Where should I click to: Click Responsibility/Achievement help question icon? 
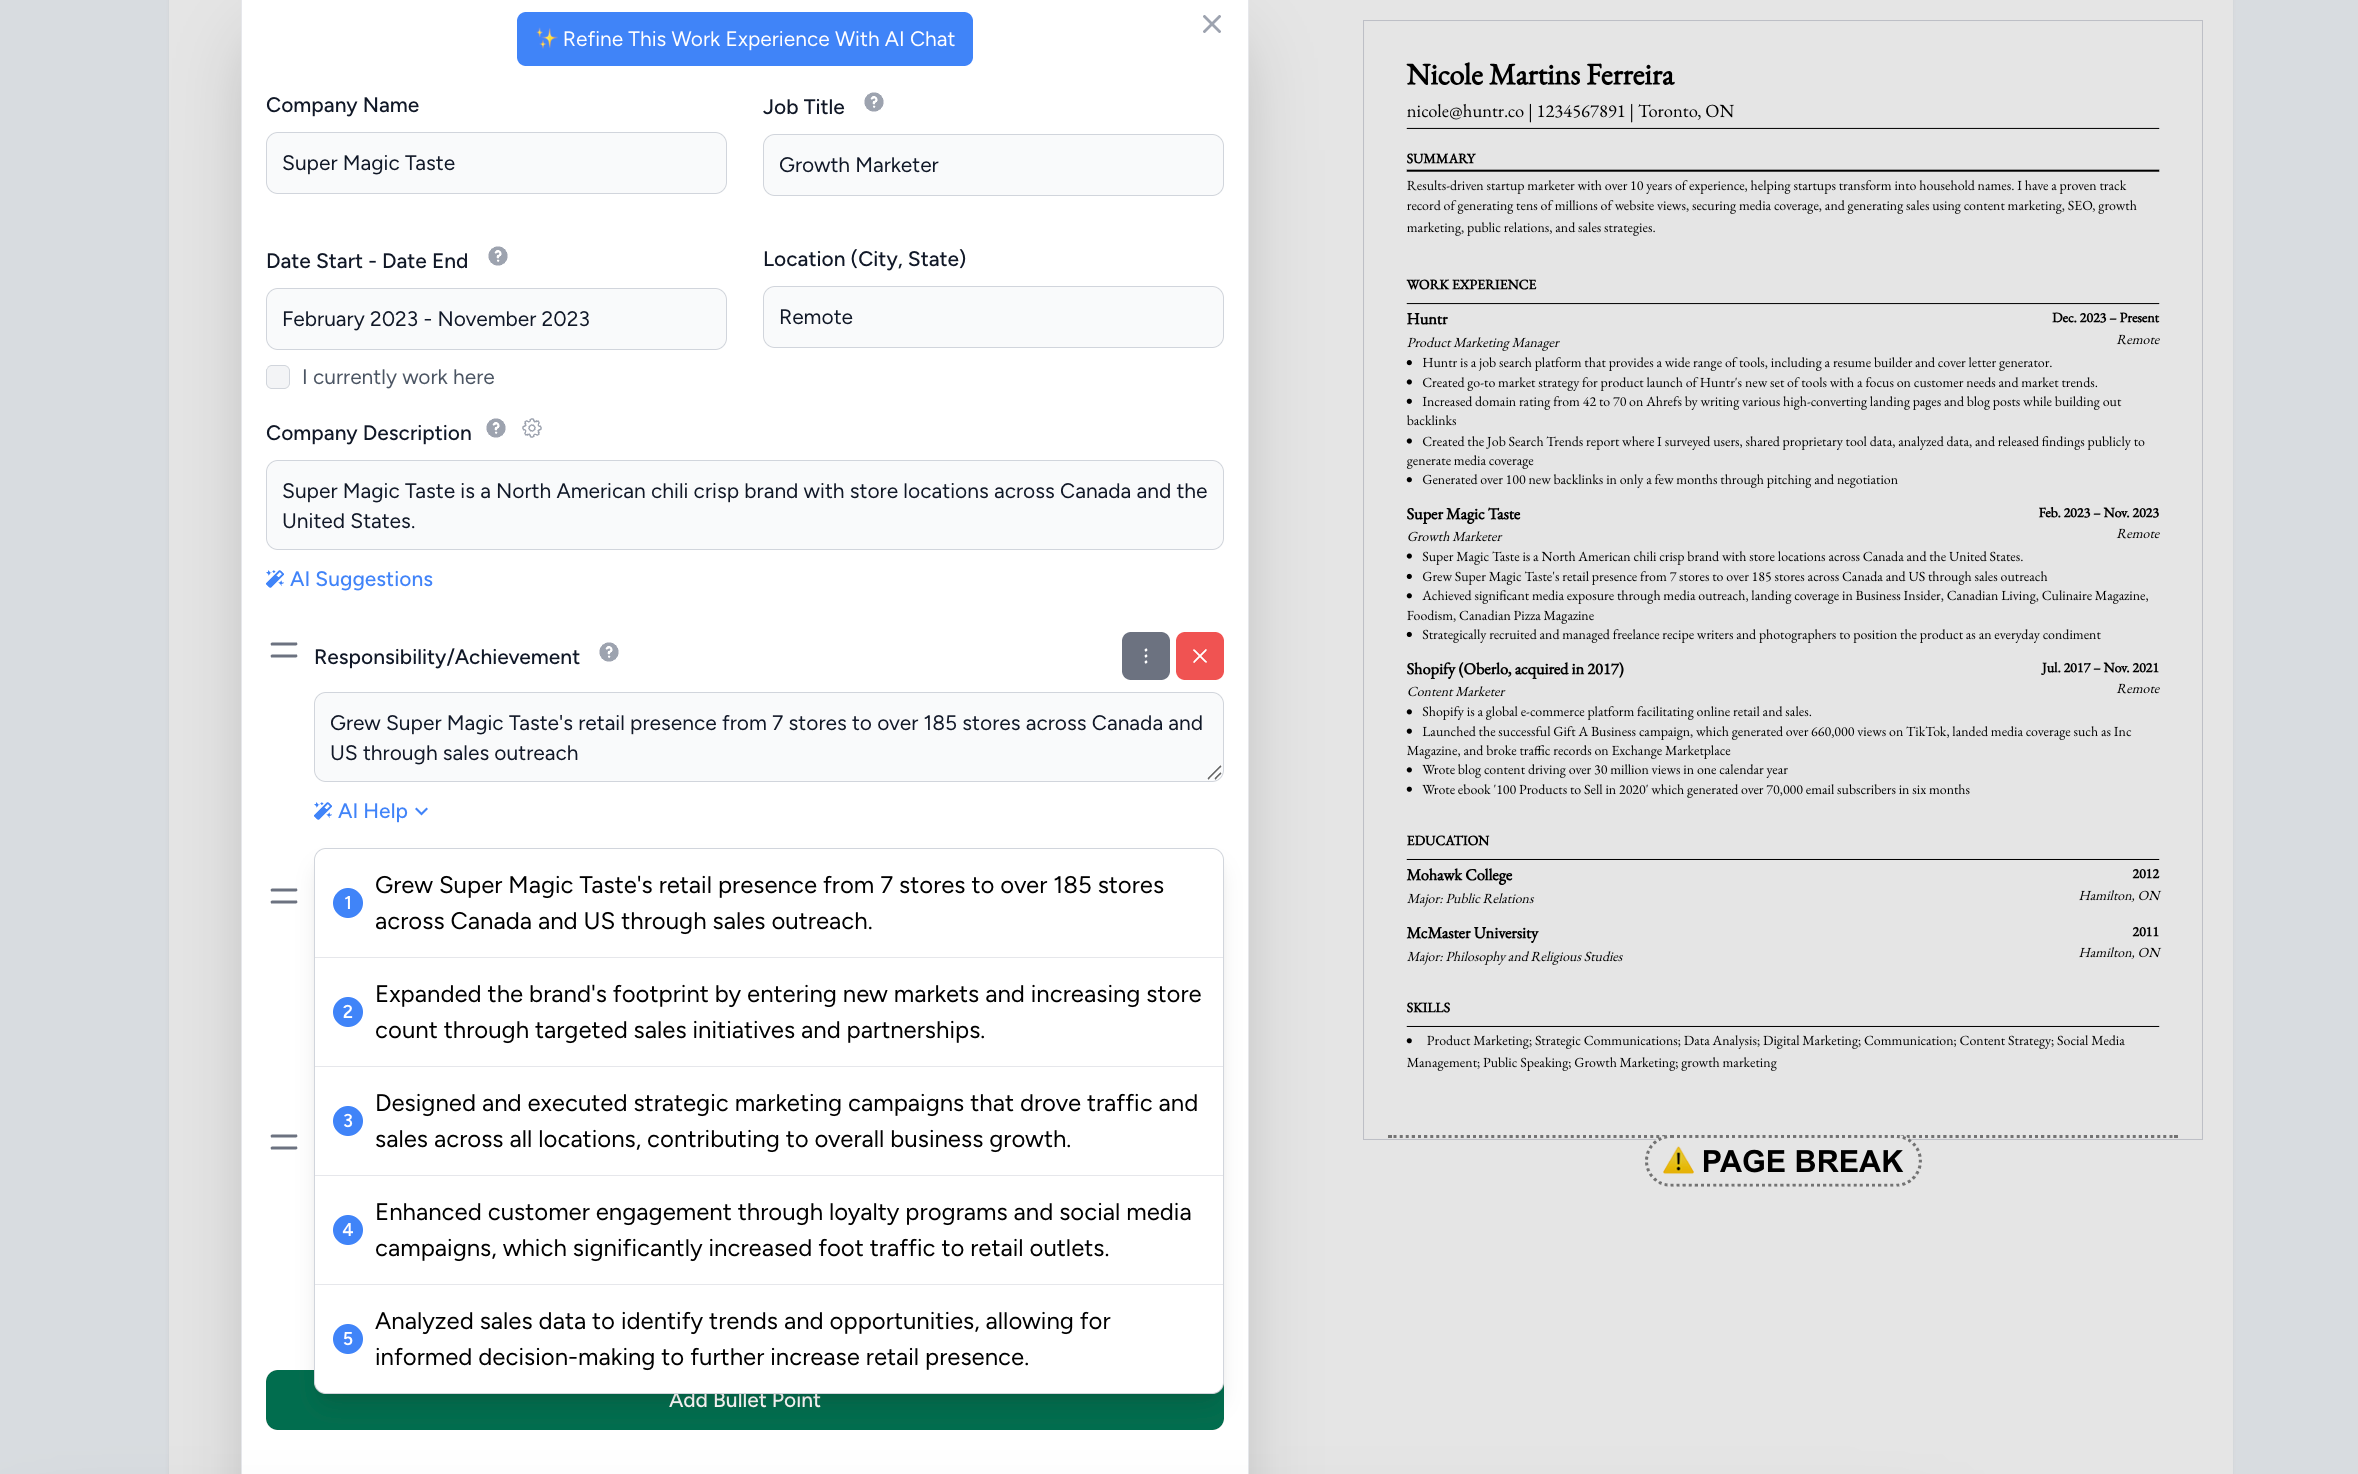[x=608, y=653]
